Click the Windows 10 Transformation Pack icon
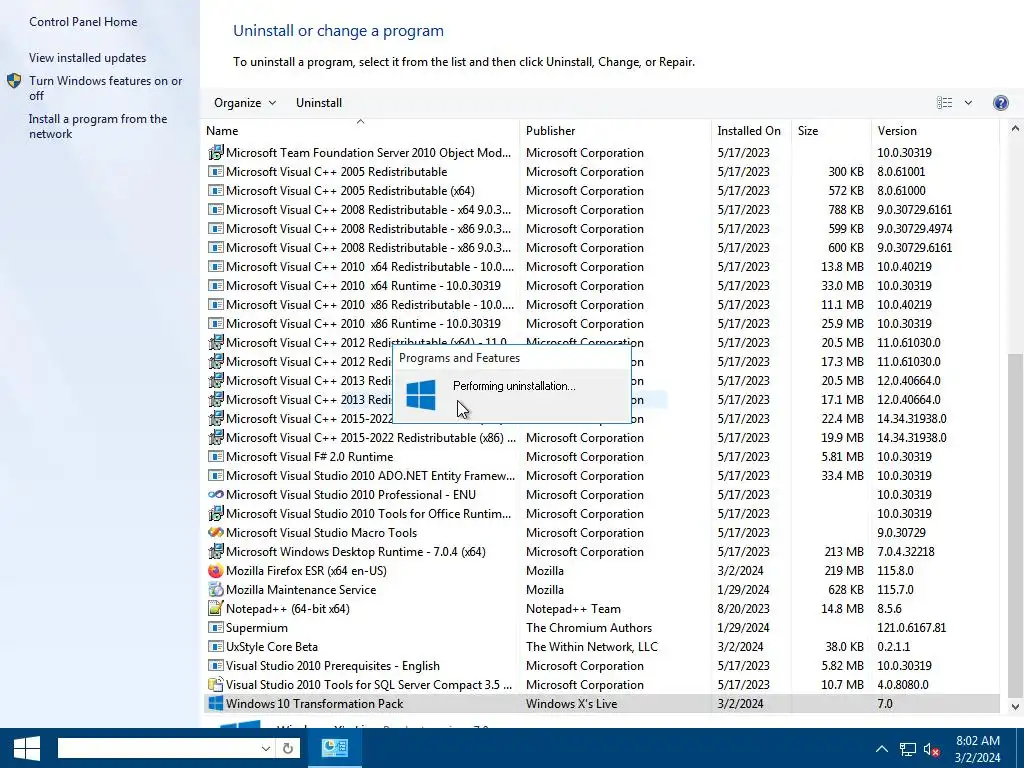The width and height of the screenshot is (1024, 768). pyautogui.click(x=216, y=703)
